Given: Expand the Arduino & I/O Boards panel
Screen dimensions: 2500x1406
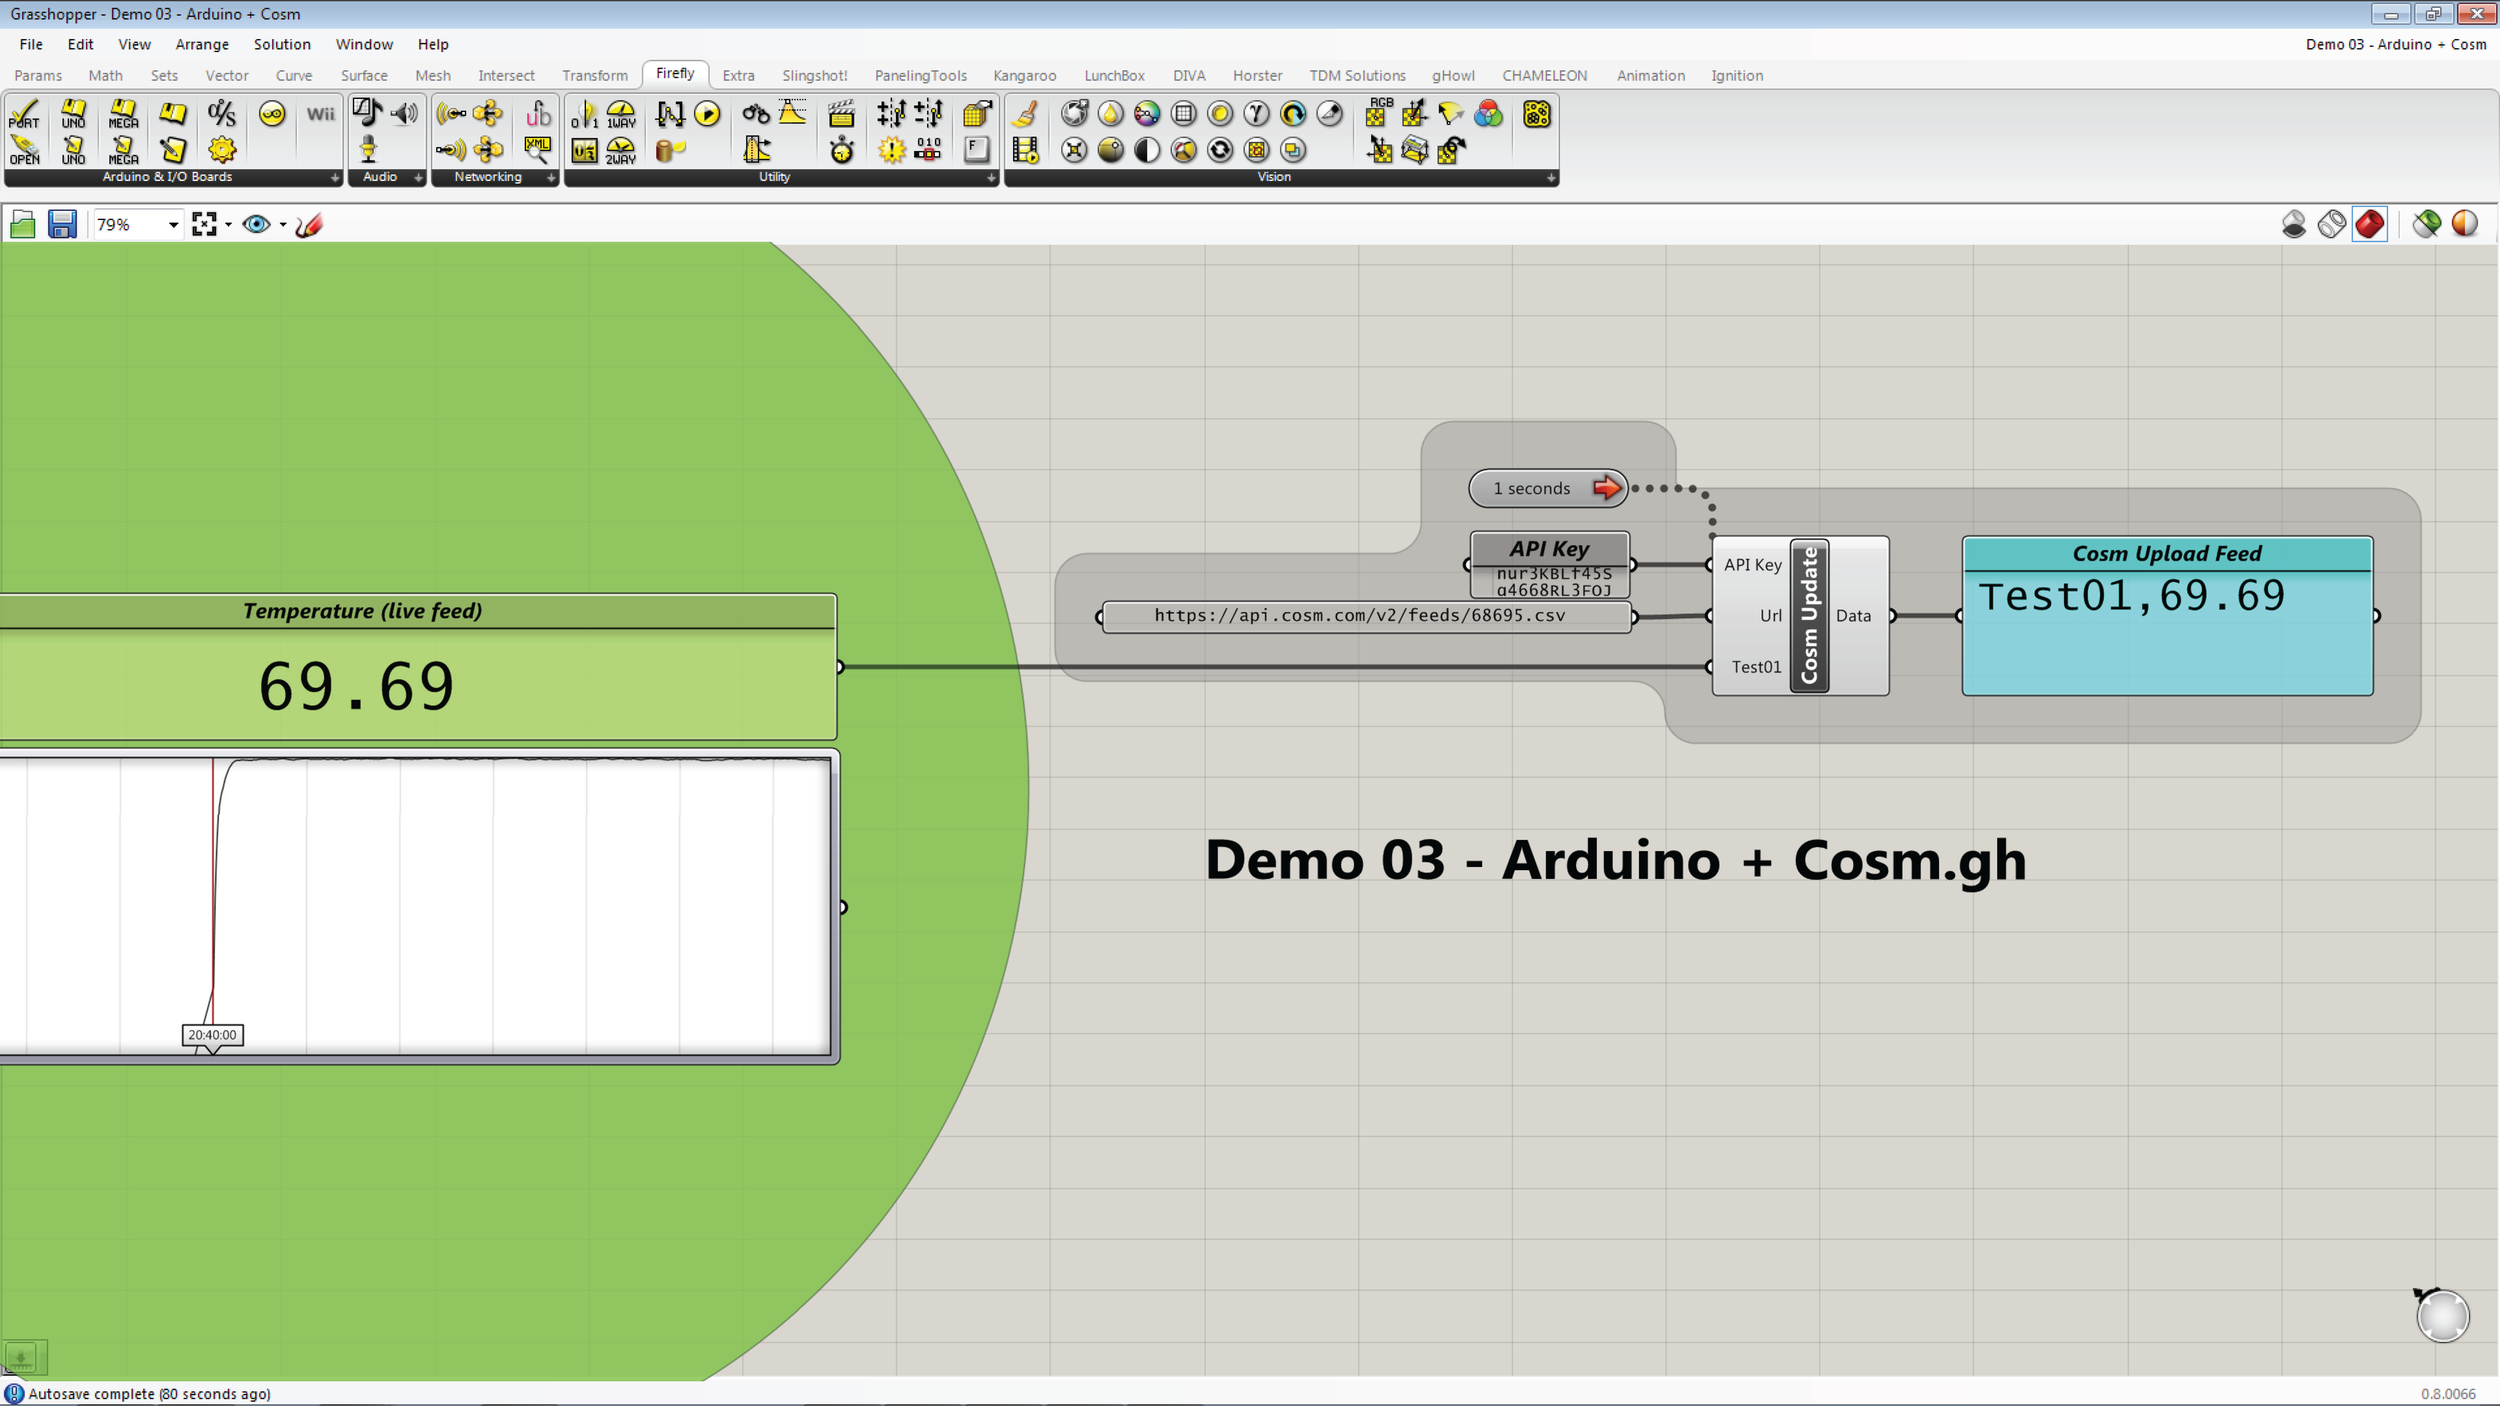Looking at the screenshot, I should pos(335,178).
